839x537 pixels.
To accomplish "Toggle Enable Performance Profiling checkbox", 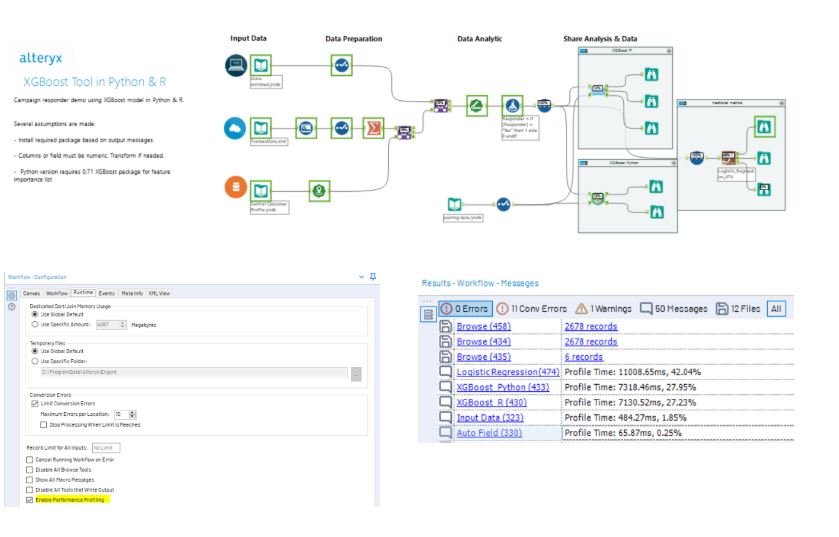I will tap(29, 500).
